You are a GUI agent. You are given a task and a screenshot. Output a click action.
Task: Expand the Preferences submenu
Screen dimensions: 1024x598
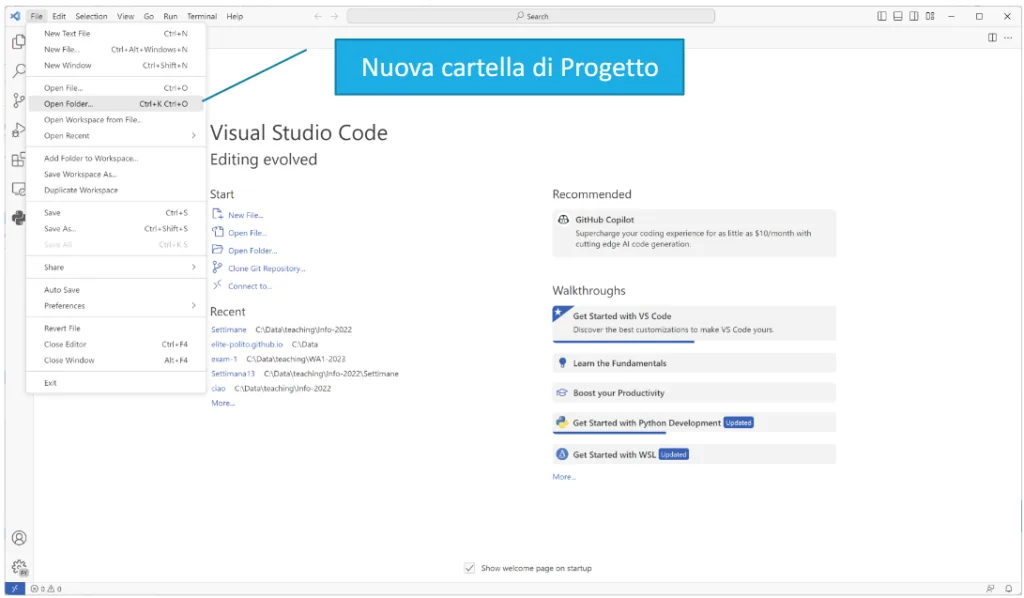[x=116, y=306]
